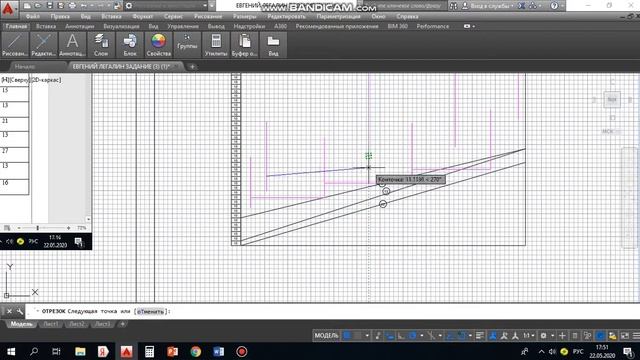Open the Файл menu
The image size is (640, 360).
tap(33, 16)
